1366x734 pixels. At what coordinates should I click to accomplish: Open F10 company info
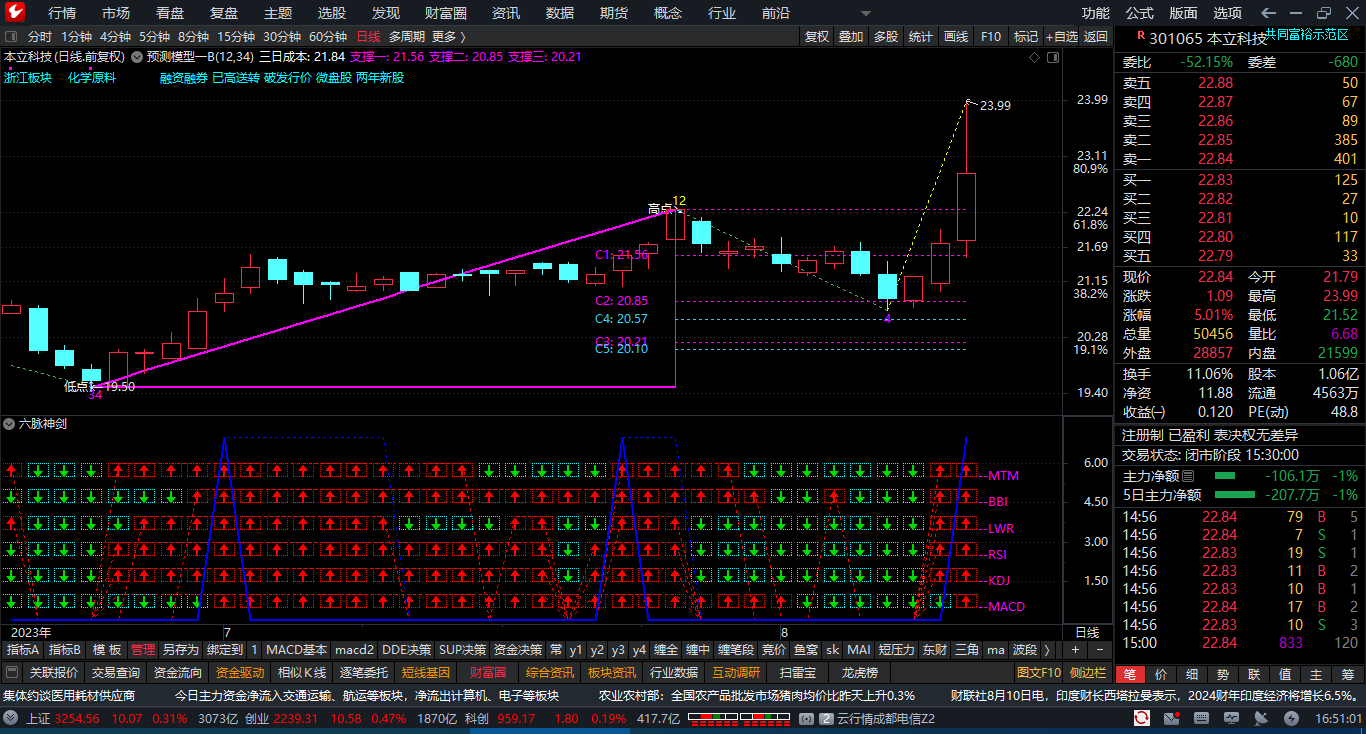click(991, 36)
